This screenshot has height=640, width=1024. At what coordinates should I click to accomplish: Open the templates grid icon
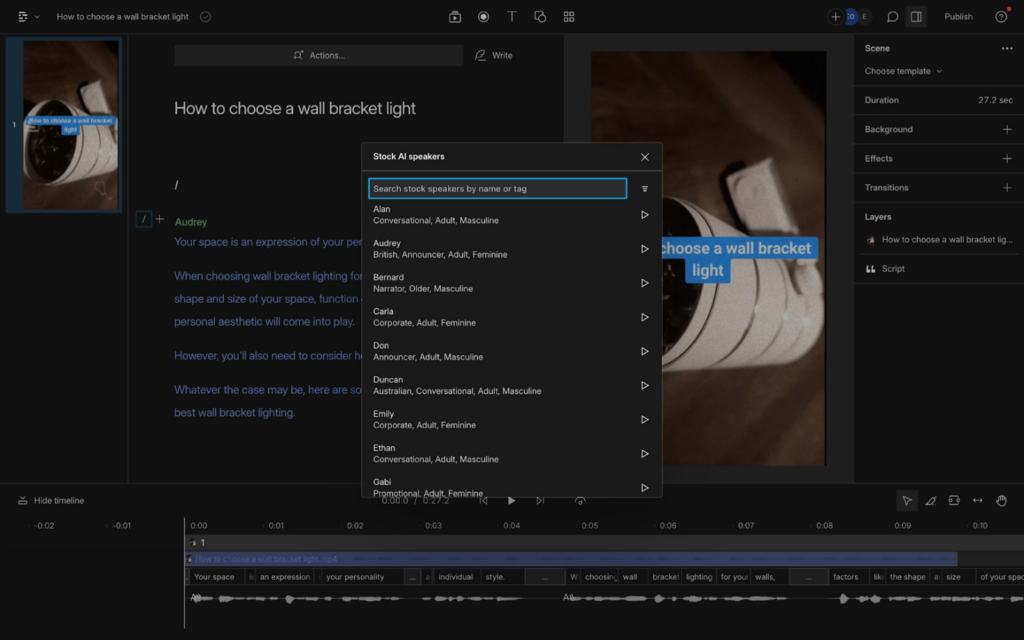pyautogui.click(x=568, y=16)
